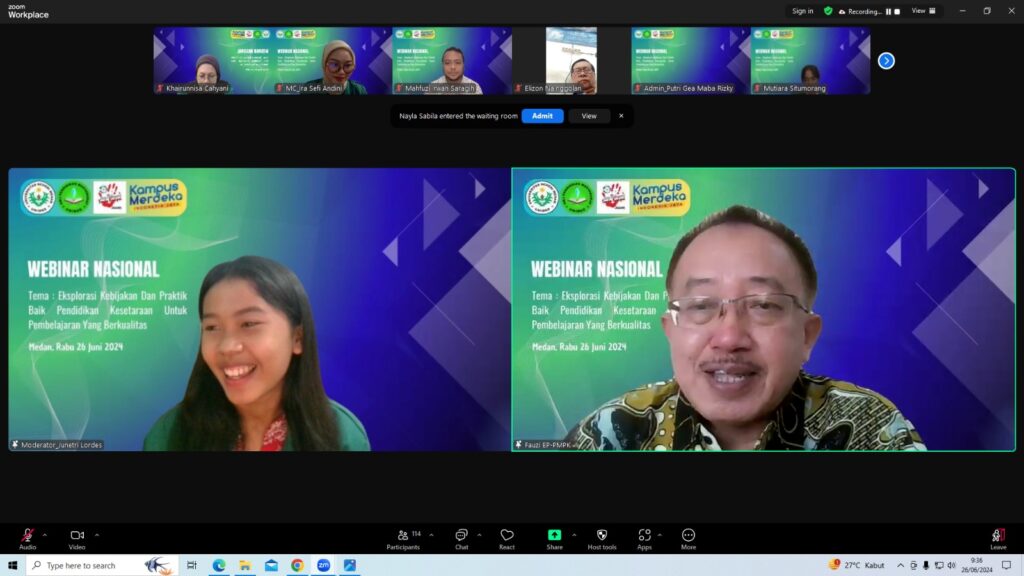Show next participants with the blue arrow
The image size is (1024, 576).
coord(886,61)
